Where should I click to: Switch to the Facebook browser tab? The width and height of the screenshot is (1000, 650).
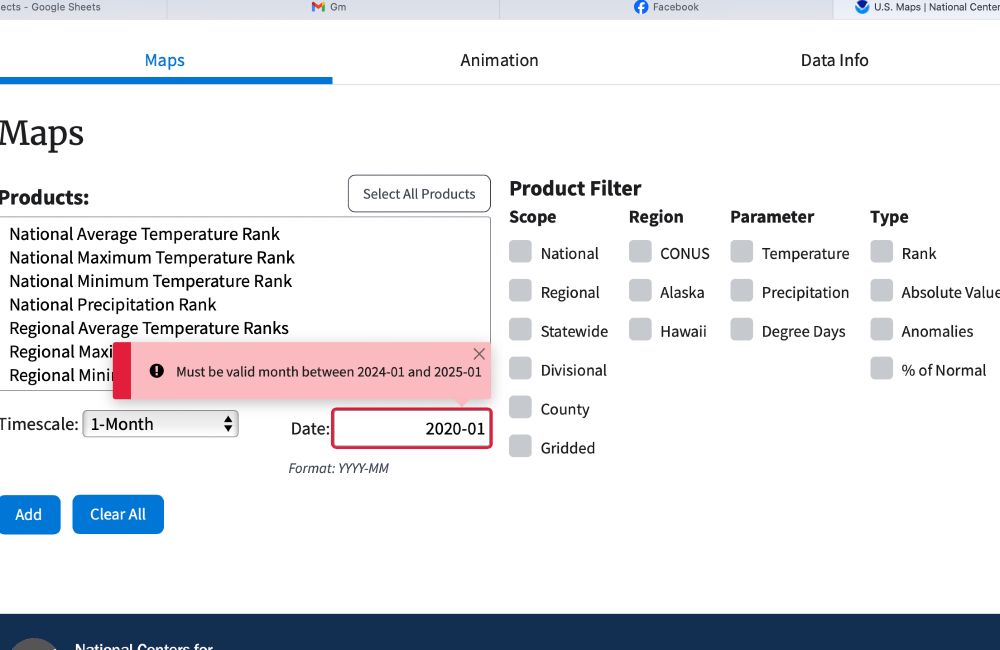coord(666,8)
